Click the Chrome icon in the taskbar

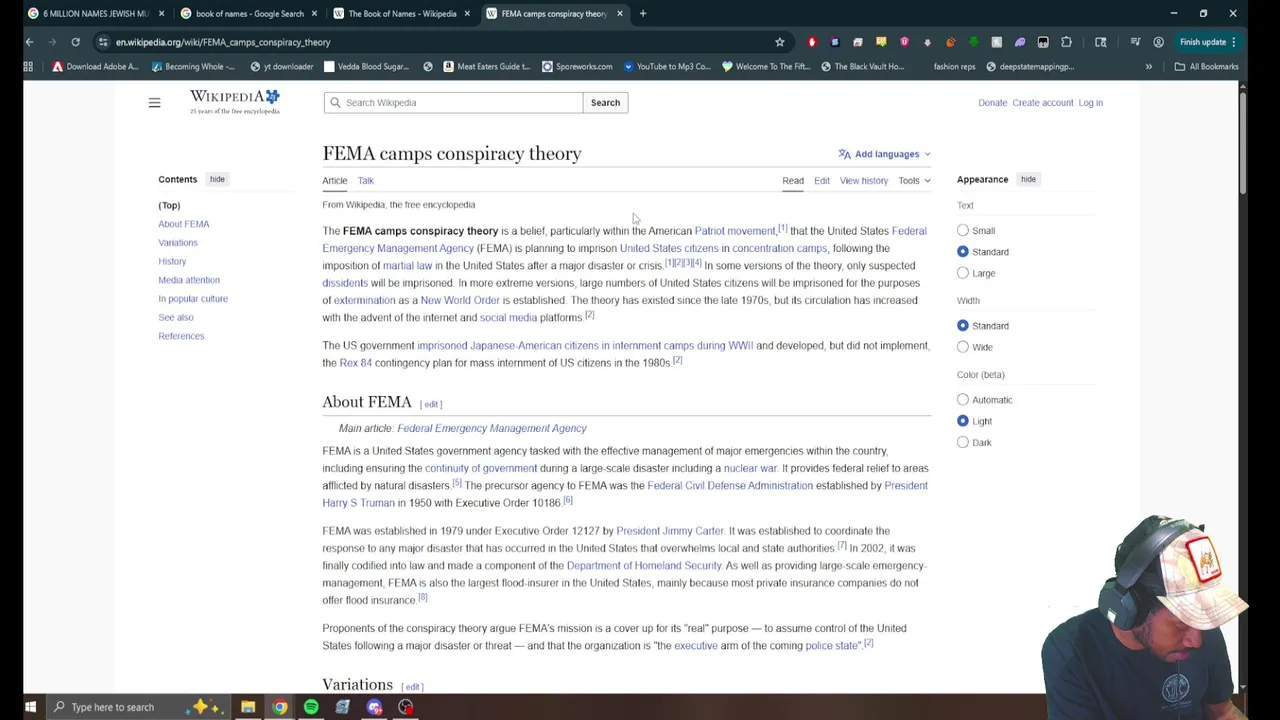(x=280, y=707)
